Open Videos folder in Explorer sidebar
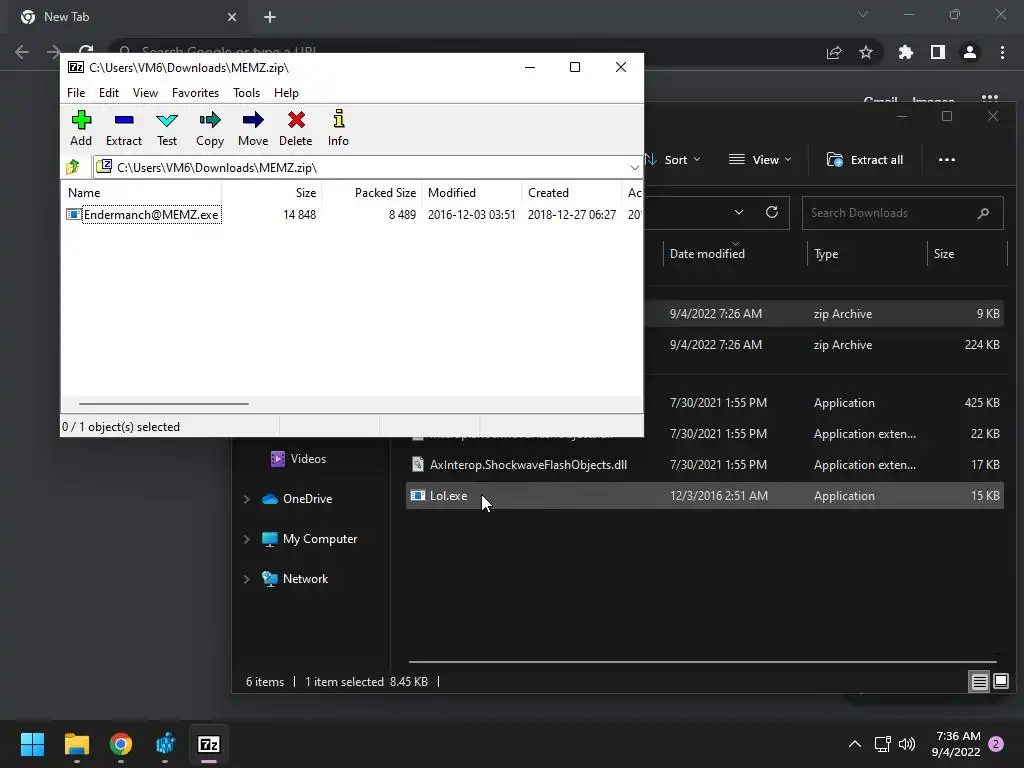The width and height of the screenshot is (1024, 768). click(x=308, y=459)
